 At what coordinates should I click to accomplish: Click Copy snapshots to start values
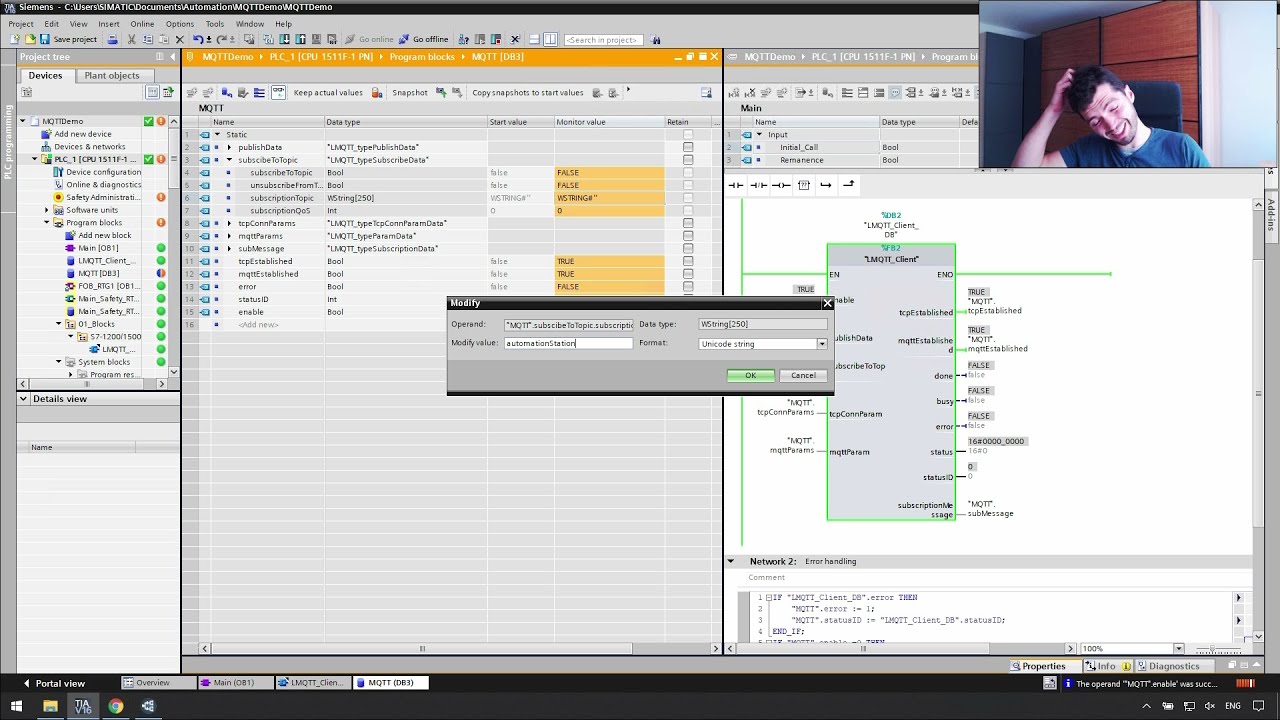[527, 92]
